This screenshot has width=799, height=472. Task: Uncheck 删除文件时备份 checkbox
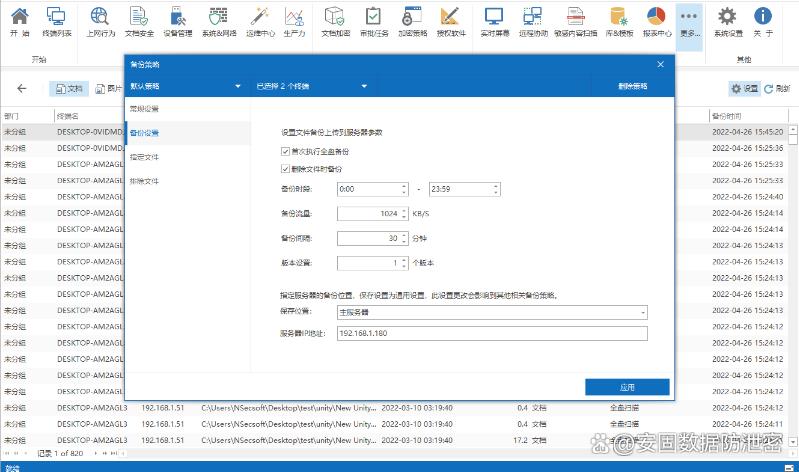pos(286,169)
